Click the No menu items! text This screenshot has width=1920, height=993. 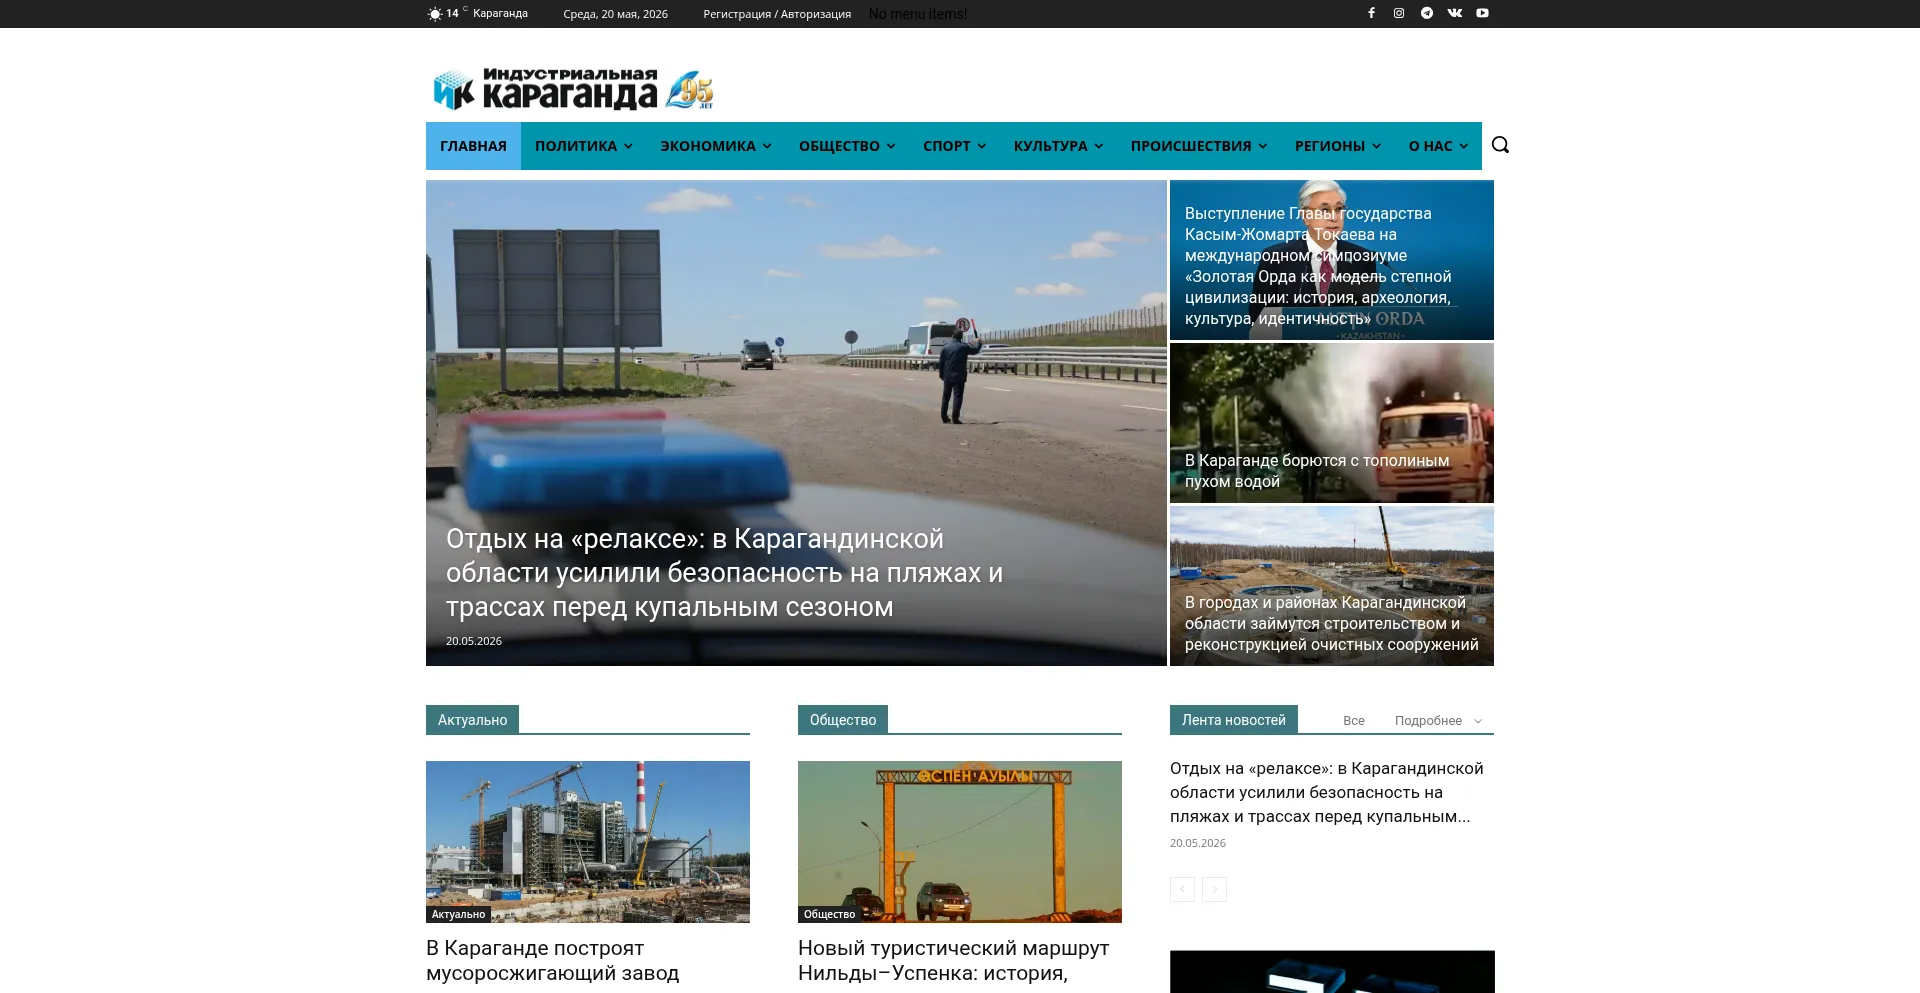(918, 14)
